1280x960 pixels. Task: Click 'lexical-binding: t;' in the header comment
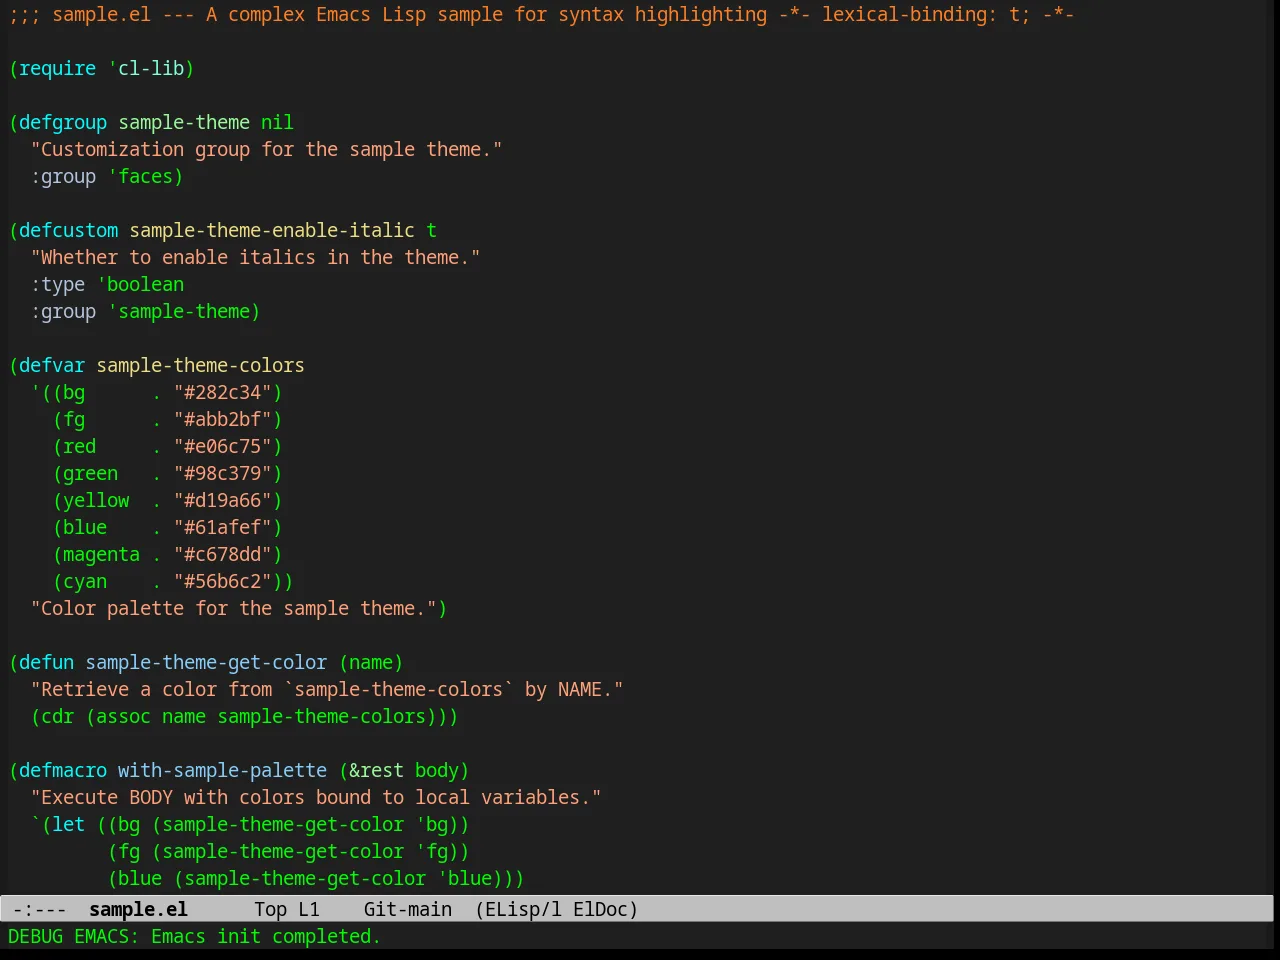coord(926,14)
